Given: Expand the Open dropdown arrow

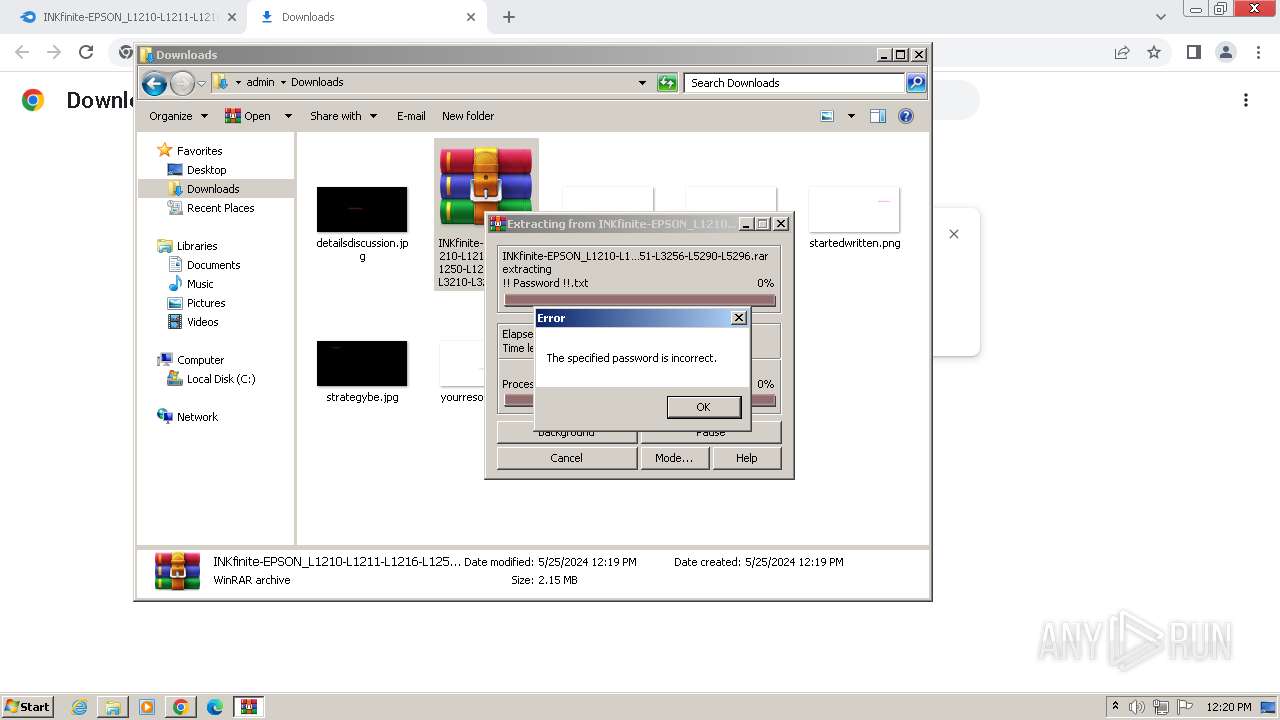Looking at the screenshot, I should (x=288, y=116).
